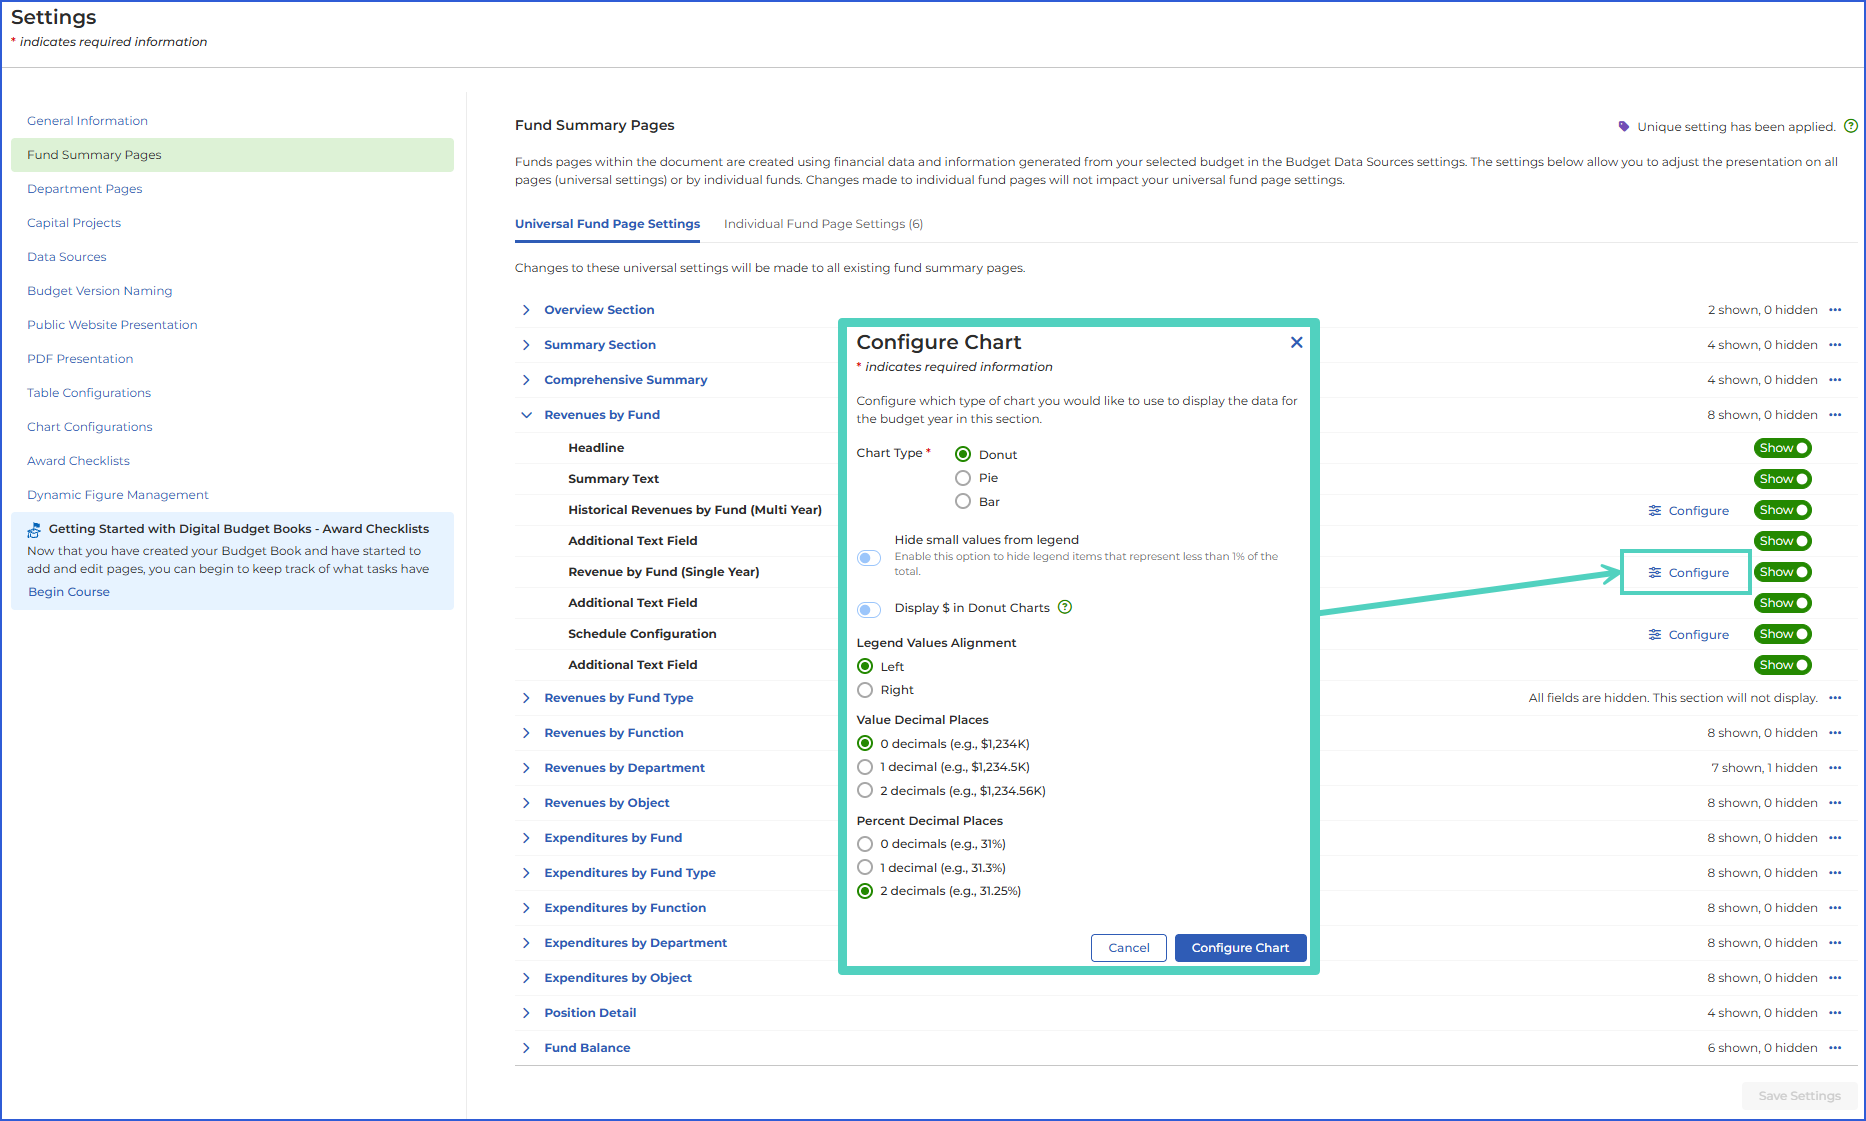
Task: Open PDF Presentation settings
Action: [x=80, y=359]
